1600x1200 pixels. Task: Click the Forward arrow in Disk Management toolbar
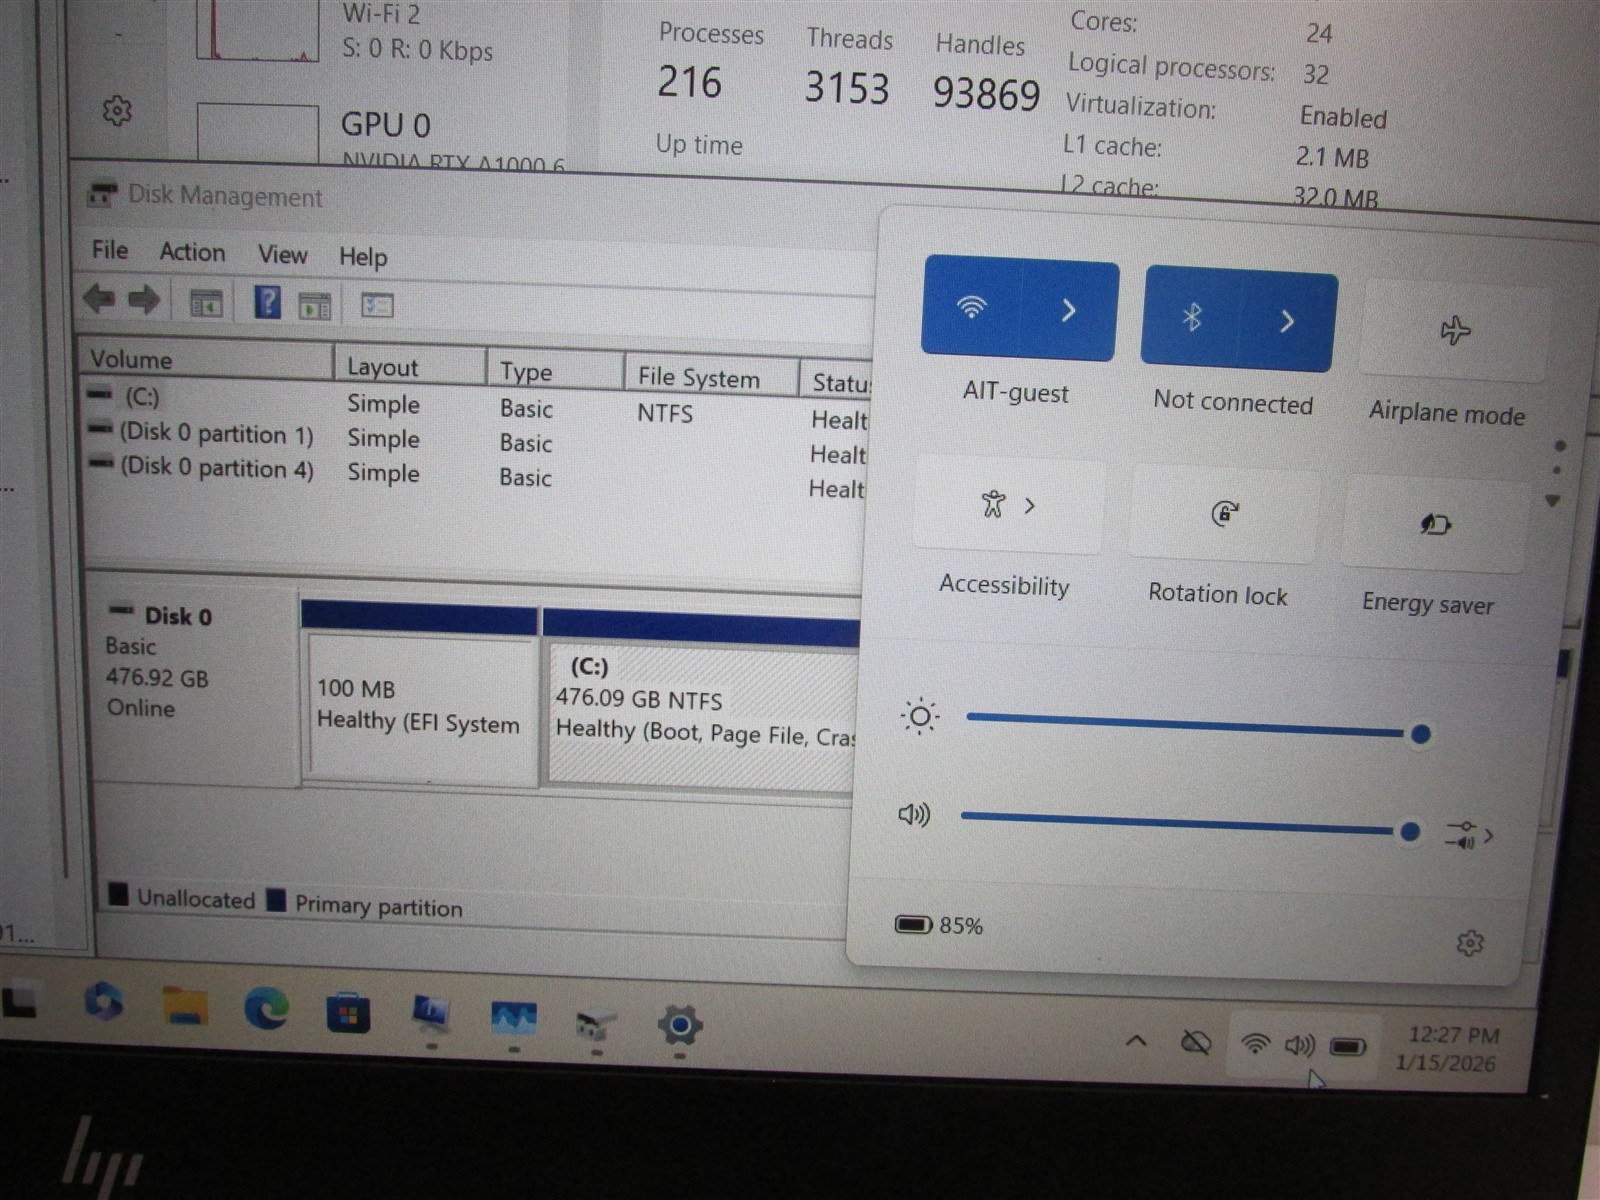coord(144,298)
